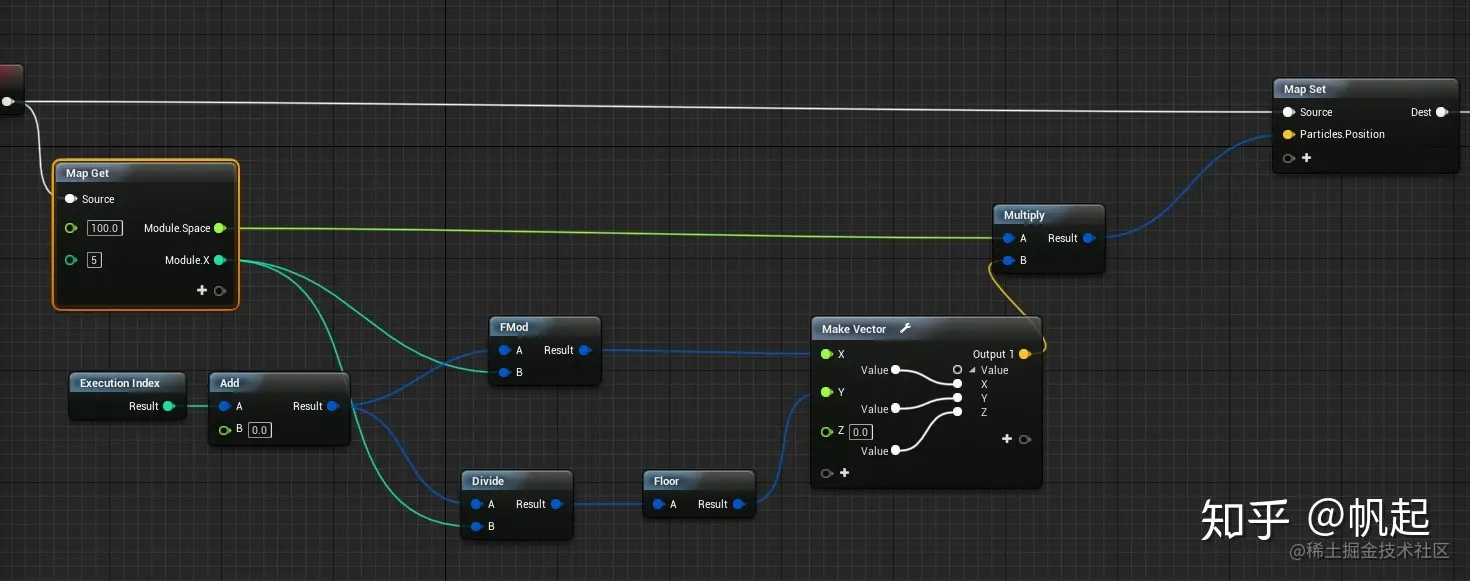Click input pin A of FMod

pos(504,350)
